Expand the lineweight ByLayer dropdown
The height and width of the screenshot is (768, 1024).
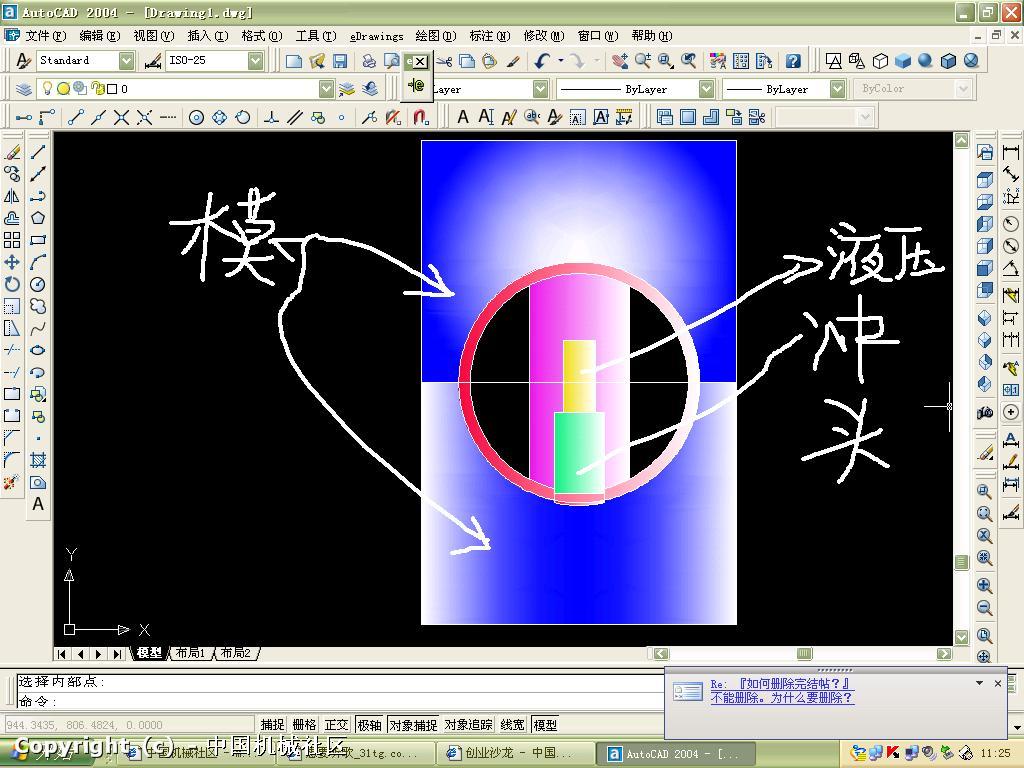point(837,89)
